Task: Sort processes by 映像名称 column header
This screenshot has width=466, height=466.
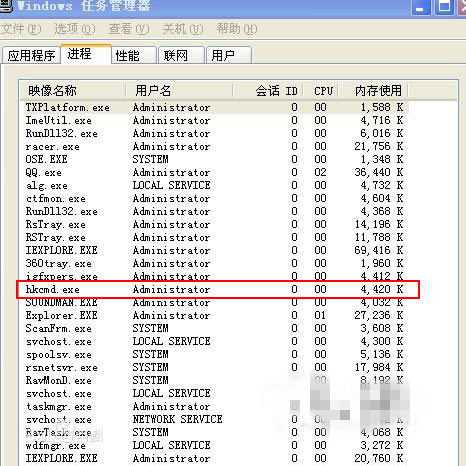Action: click(73, 91)
